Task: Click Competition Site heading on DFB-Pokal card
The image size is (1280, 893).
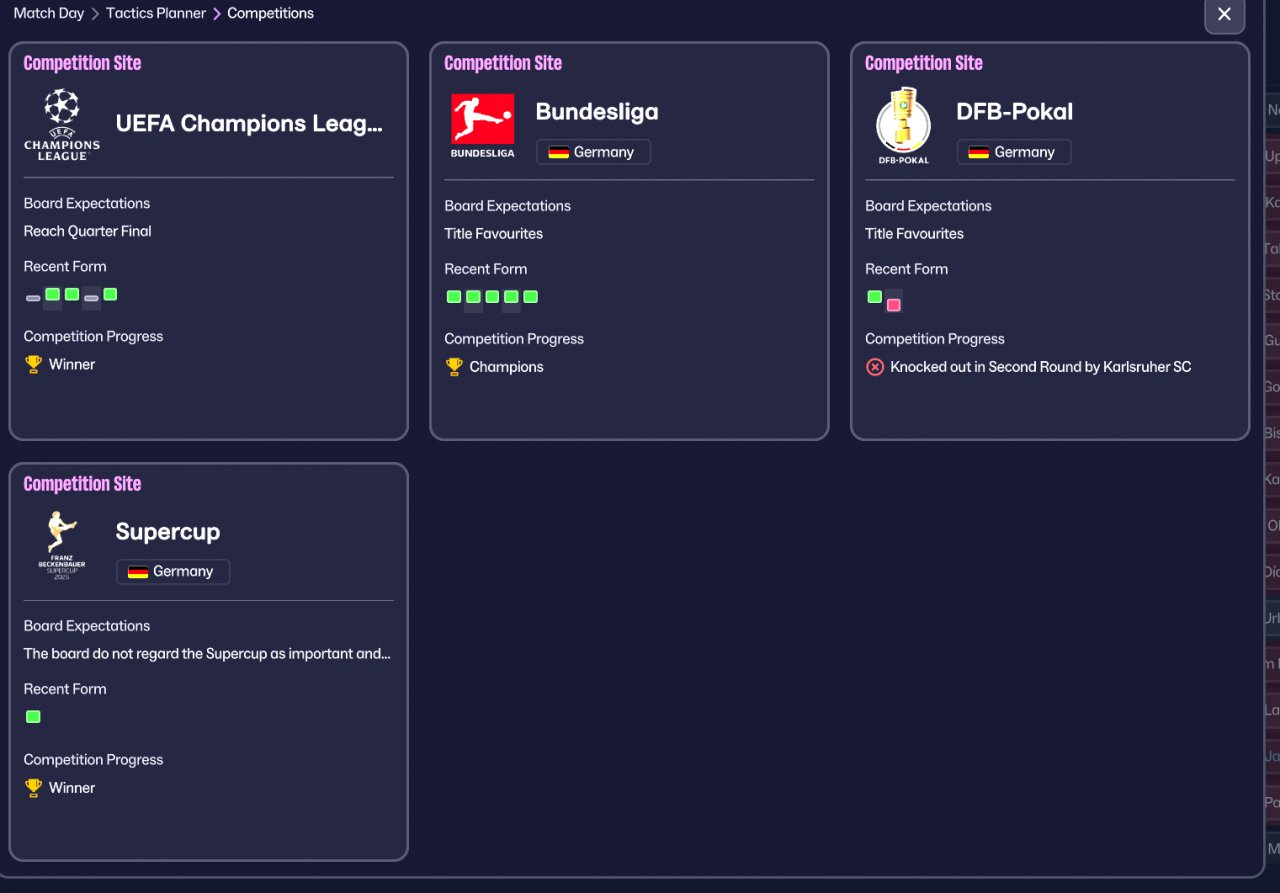Action: (x=924, y=63)
